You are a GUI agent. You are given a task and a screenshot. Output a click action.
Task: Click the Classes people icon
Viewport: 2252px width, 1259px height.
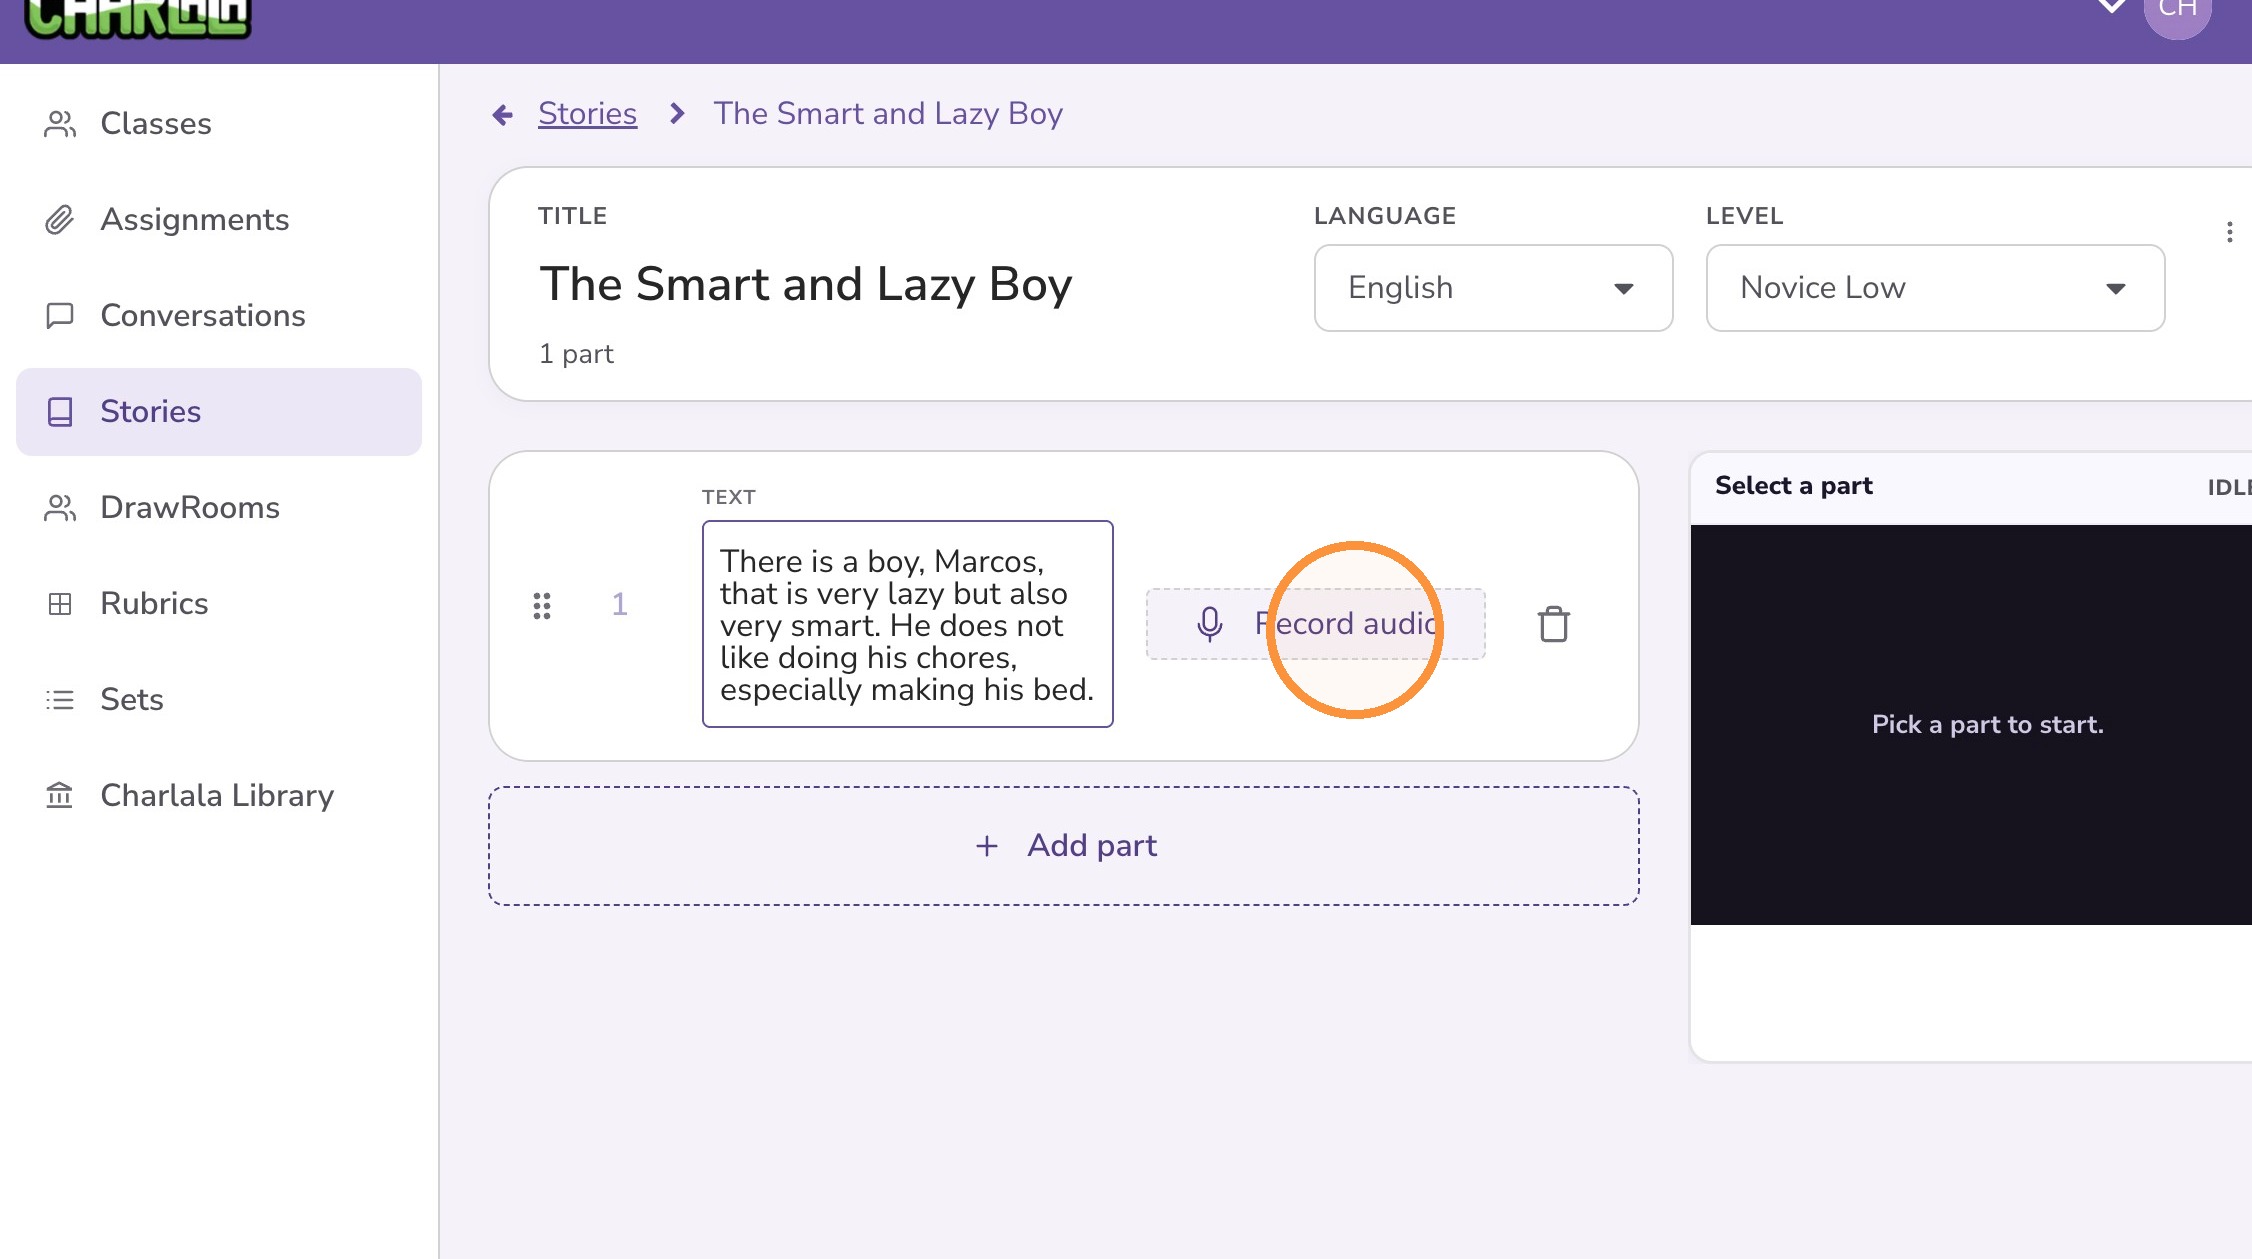point(60,124)
